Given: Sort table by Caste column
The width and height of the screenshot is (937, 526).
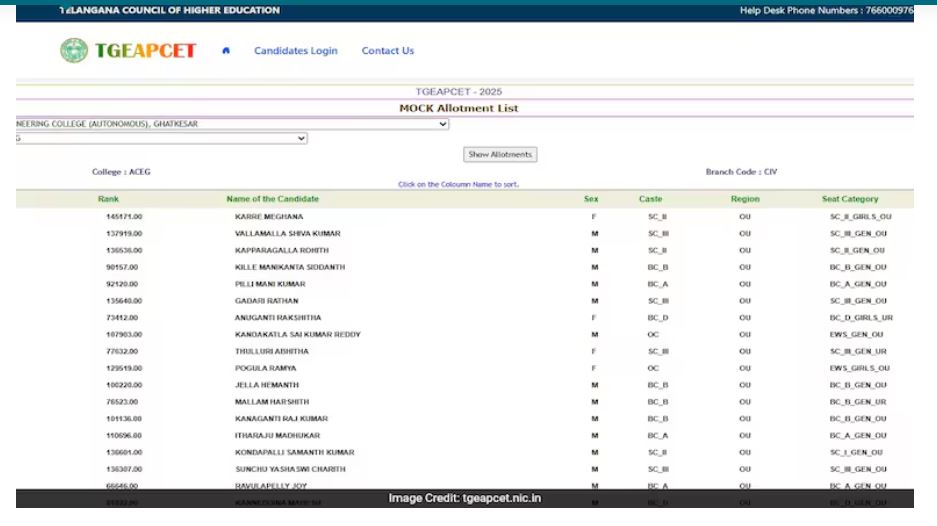Looking at the screenshot, I should pos(650,199).
